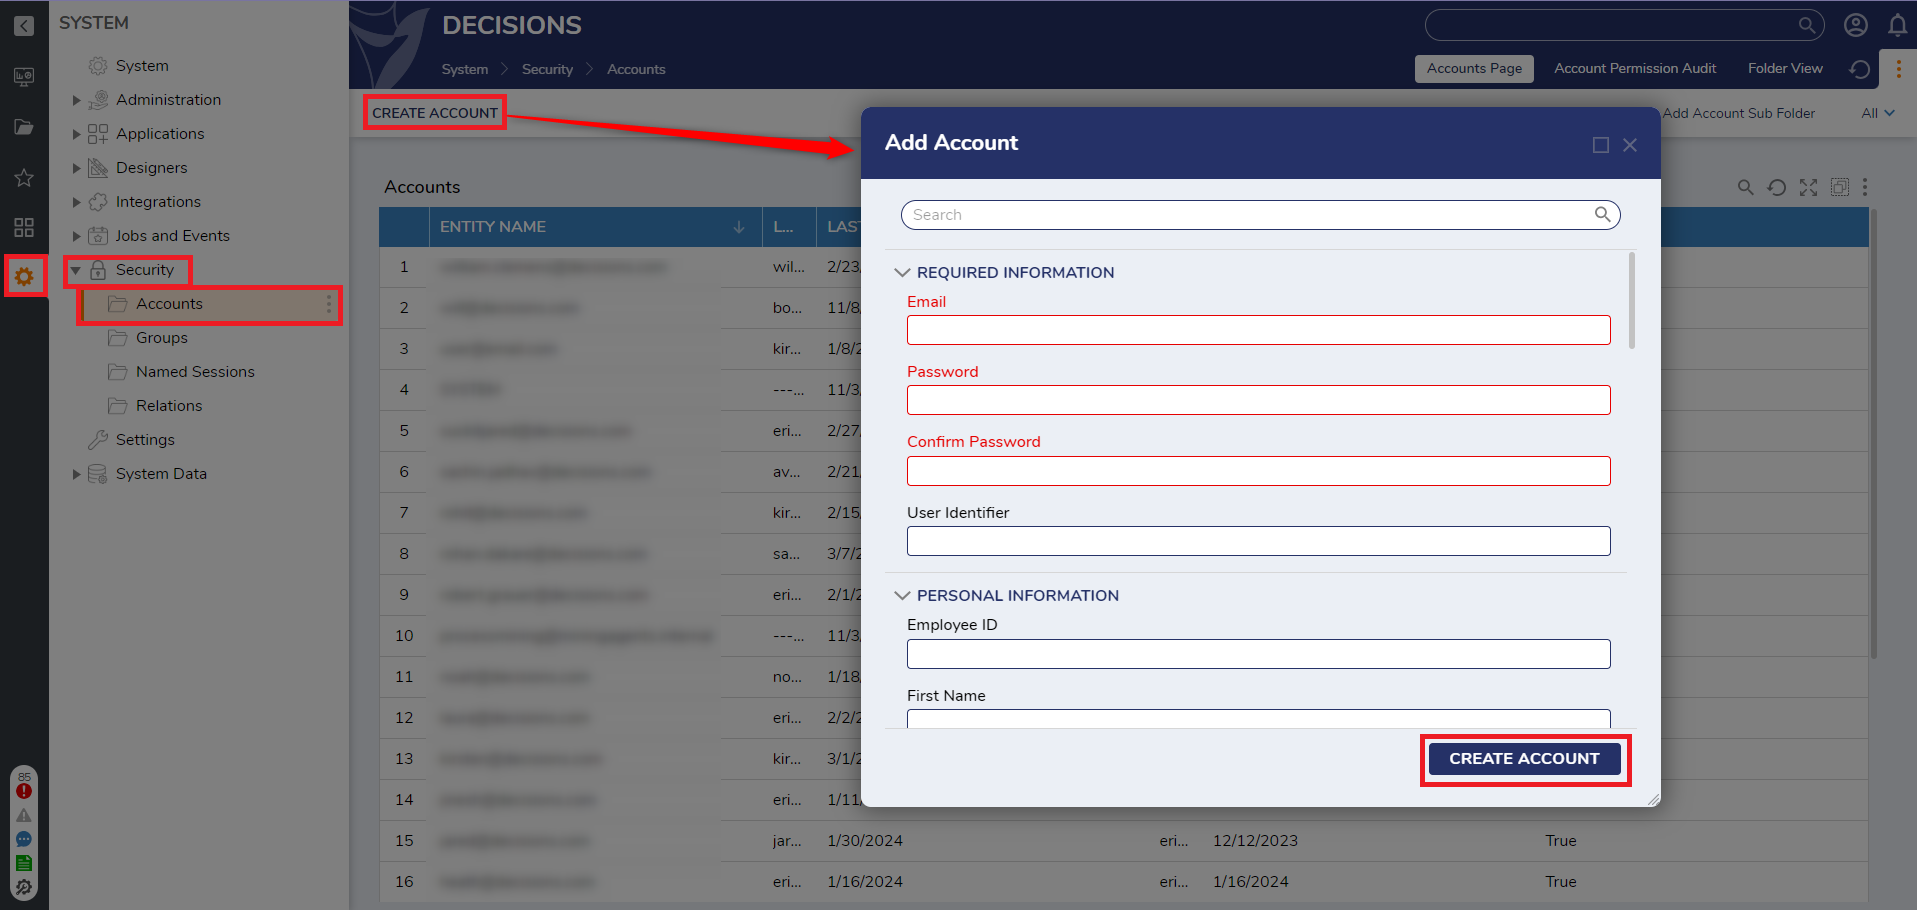The height and width of the screenshot is (910, 1917).
Task: Open the Accounts folder three-dot menu
Action: [x=329, y=304]
